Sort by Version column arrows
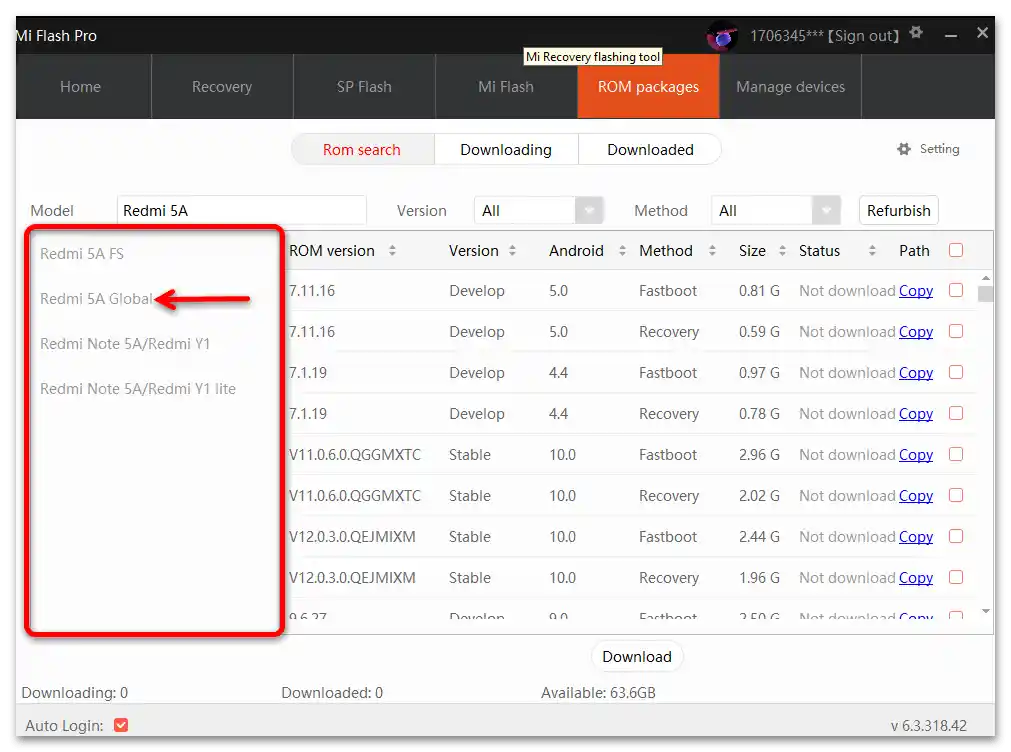This screenshot has width=1011, height=752. pyautogui.click(x=512, y=251)
